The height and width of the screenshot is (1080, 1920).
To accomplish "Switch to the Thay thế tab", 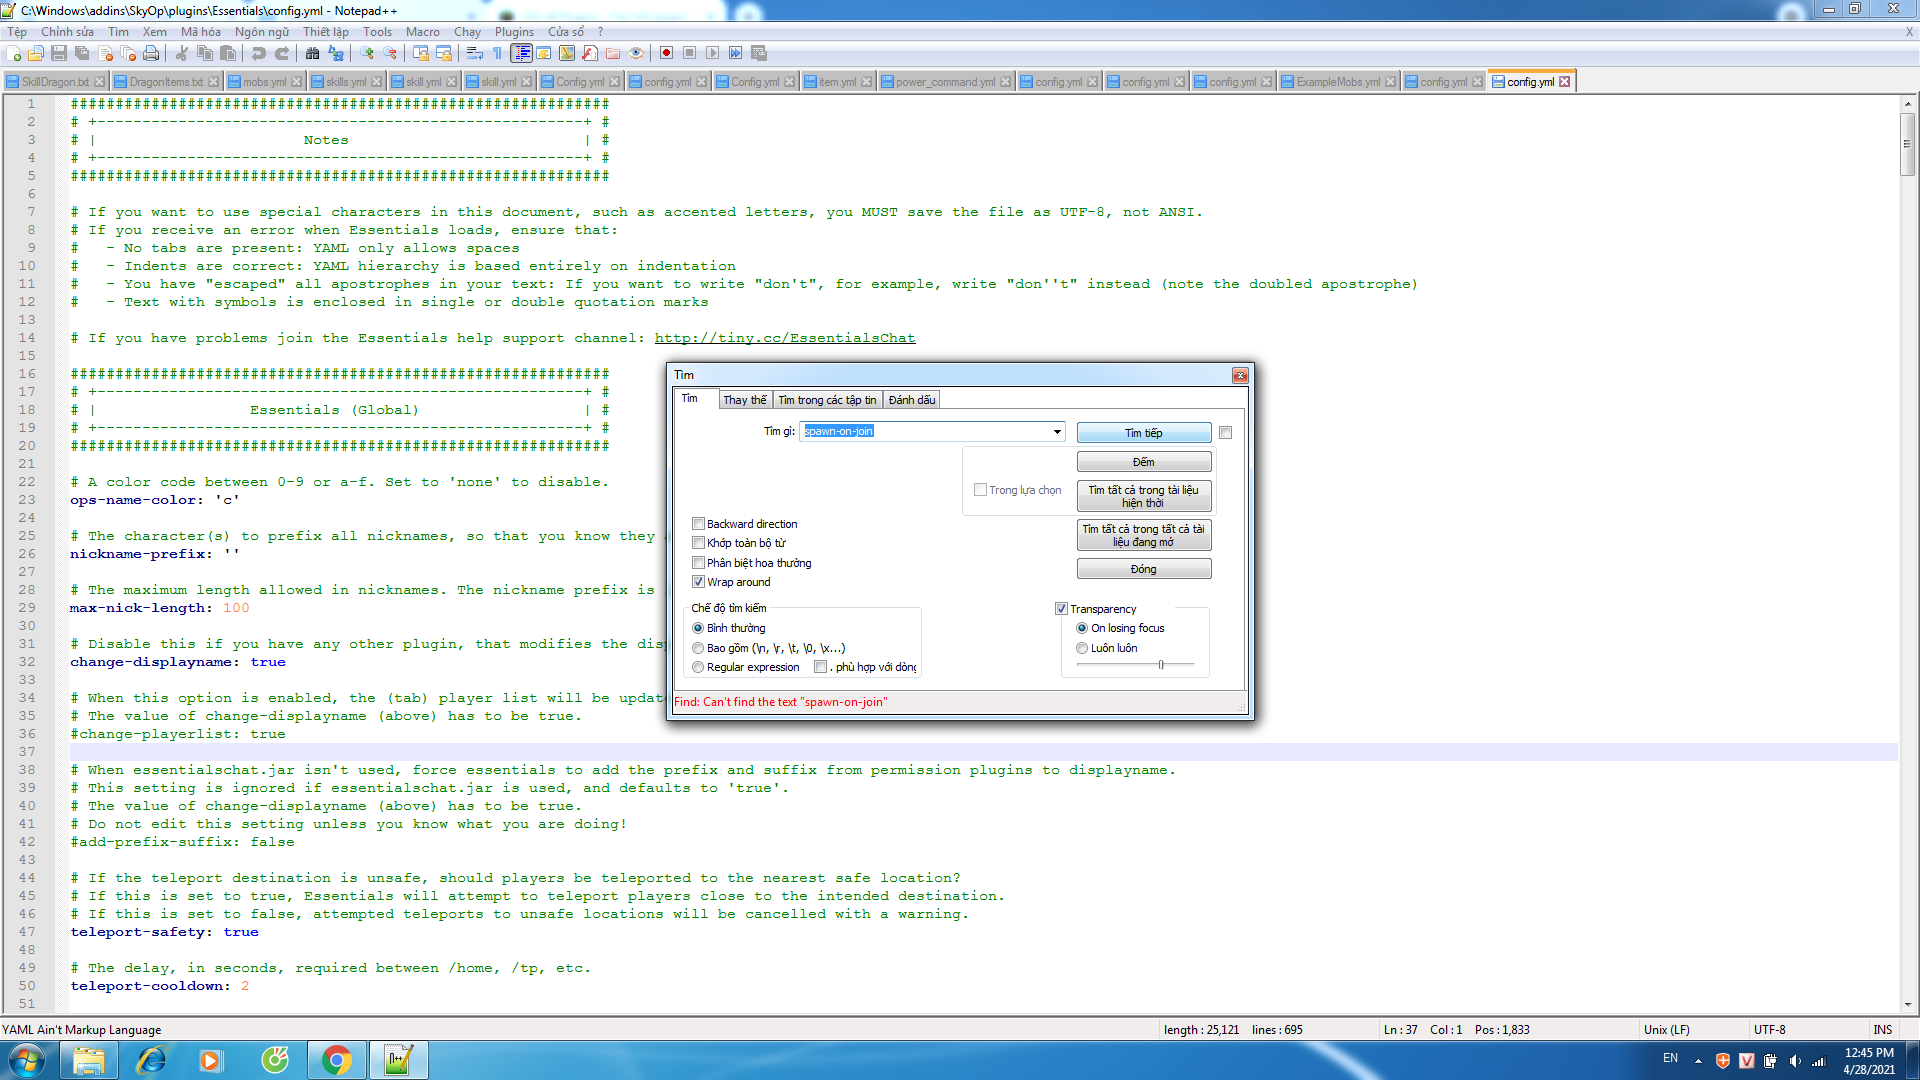I will (744, 400).
